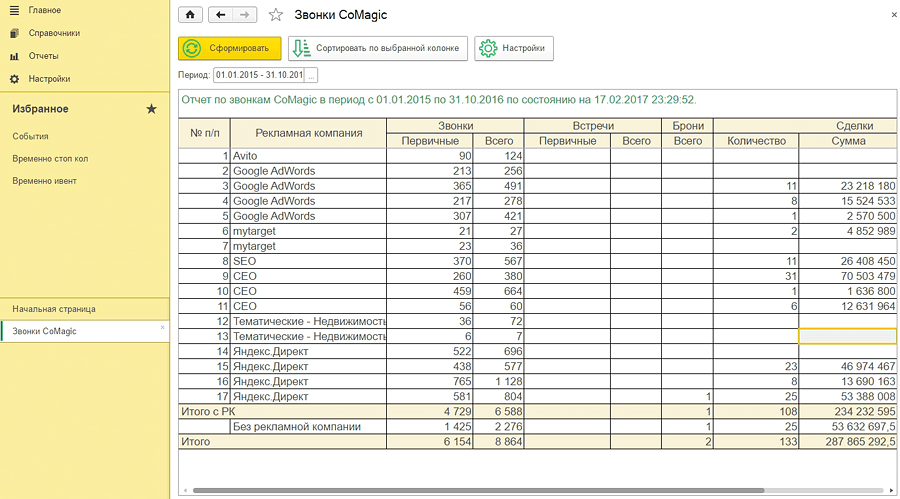Image resolution: width=900 pixels, height=499 pixels.
Task: Open Справочники section in sidebar
Action: [54, 33]
